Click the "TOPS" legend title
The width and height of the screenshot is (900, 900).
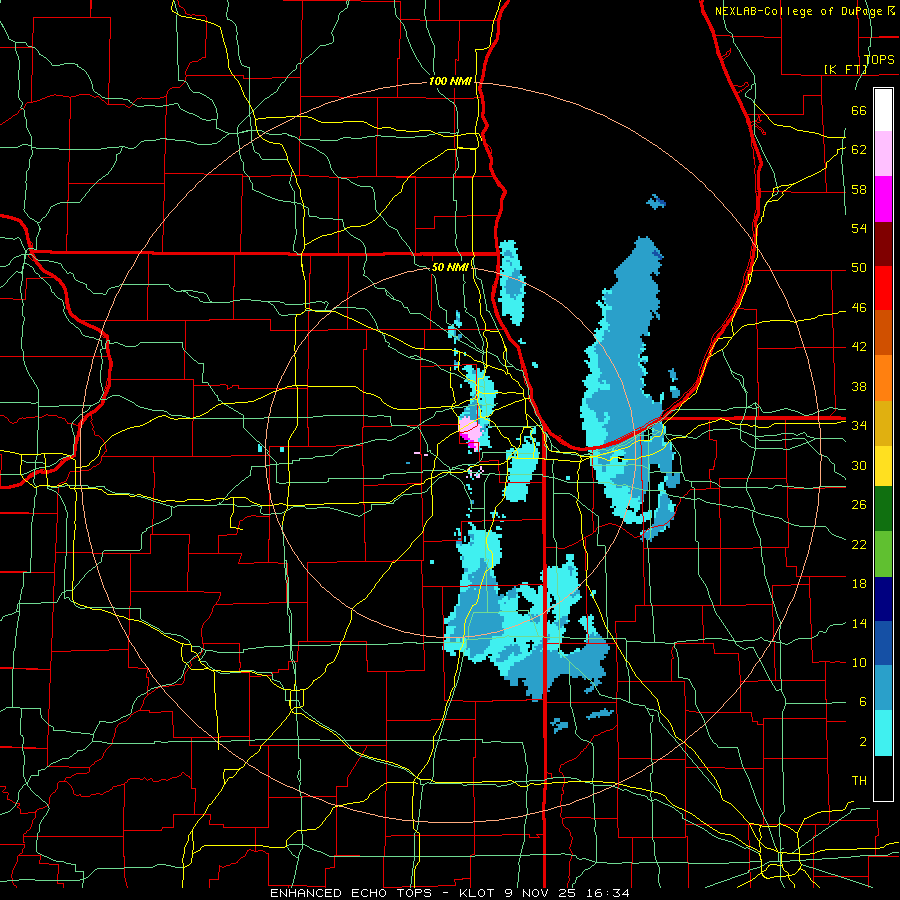[879, 59]
